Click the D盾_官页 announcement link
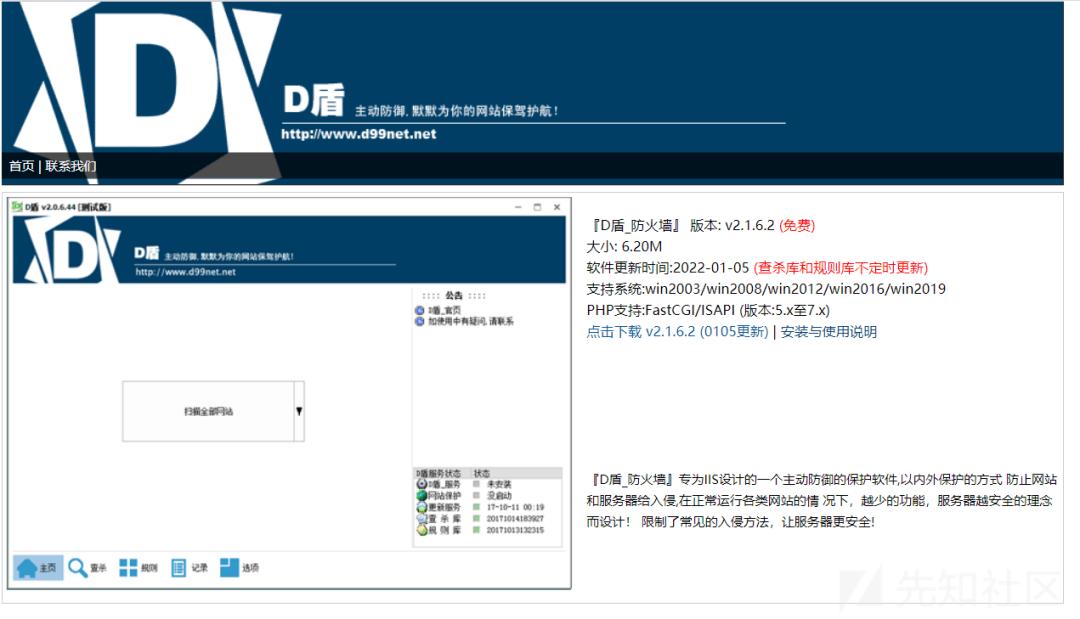Viewport: 1080px width, 619px height. pos(444,311)
